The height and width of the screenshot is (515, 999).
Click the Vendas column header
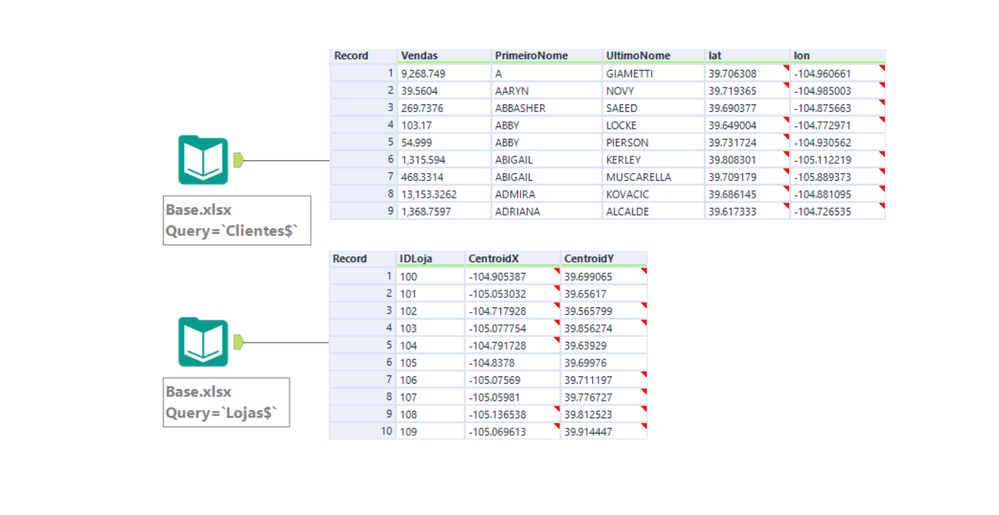tap(419, 56)
